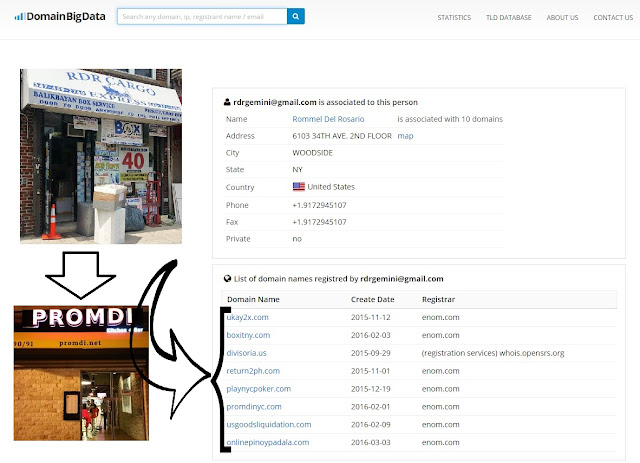This screenshot has width=640, height=463.
Task: Select text 'is associated with 10 domains'
Action: (x=450, y=119)
